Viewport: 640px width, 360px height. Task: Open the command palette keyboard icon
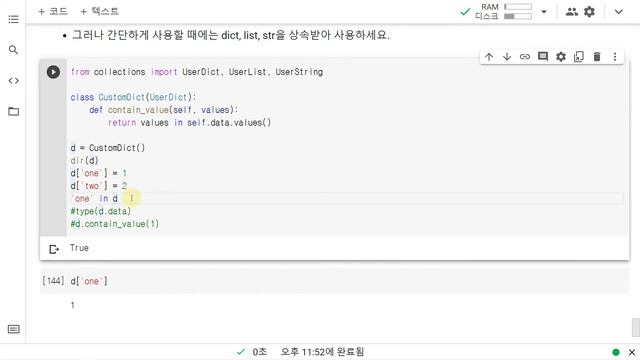coord(13,329)
